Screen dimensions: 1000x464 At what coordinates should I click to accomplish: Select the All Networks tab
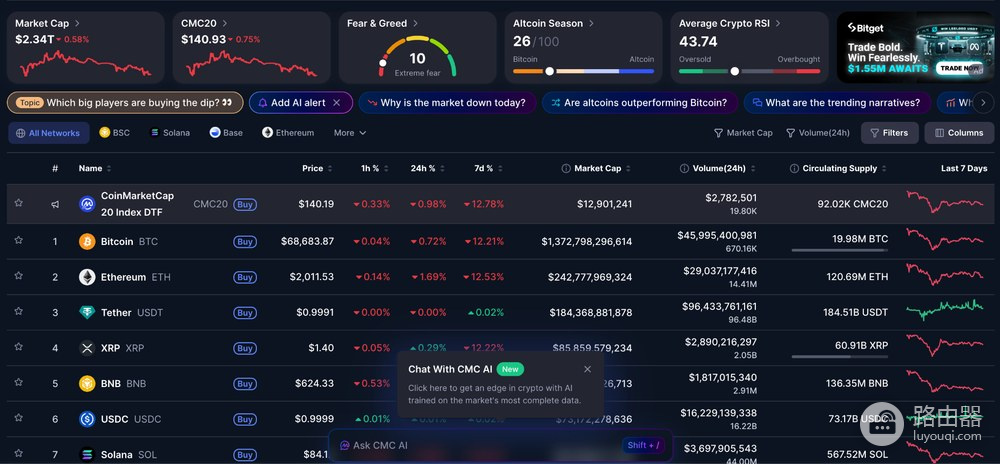[48, 133]
